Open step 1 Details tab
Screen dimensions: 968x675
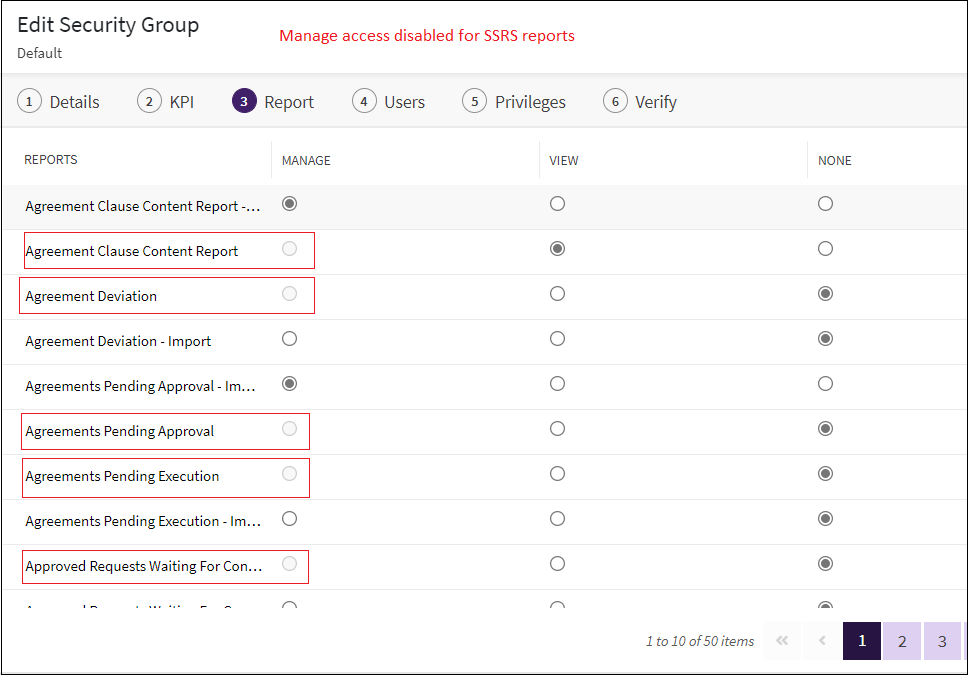tap(60, 102)
